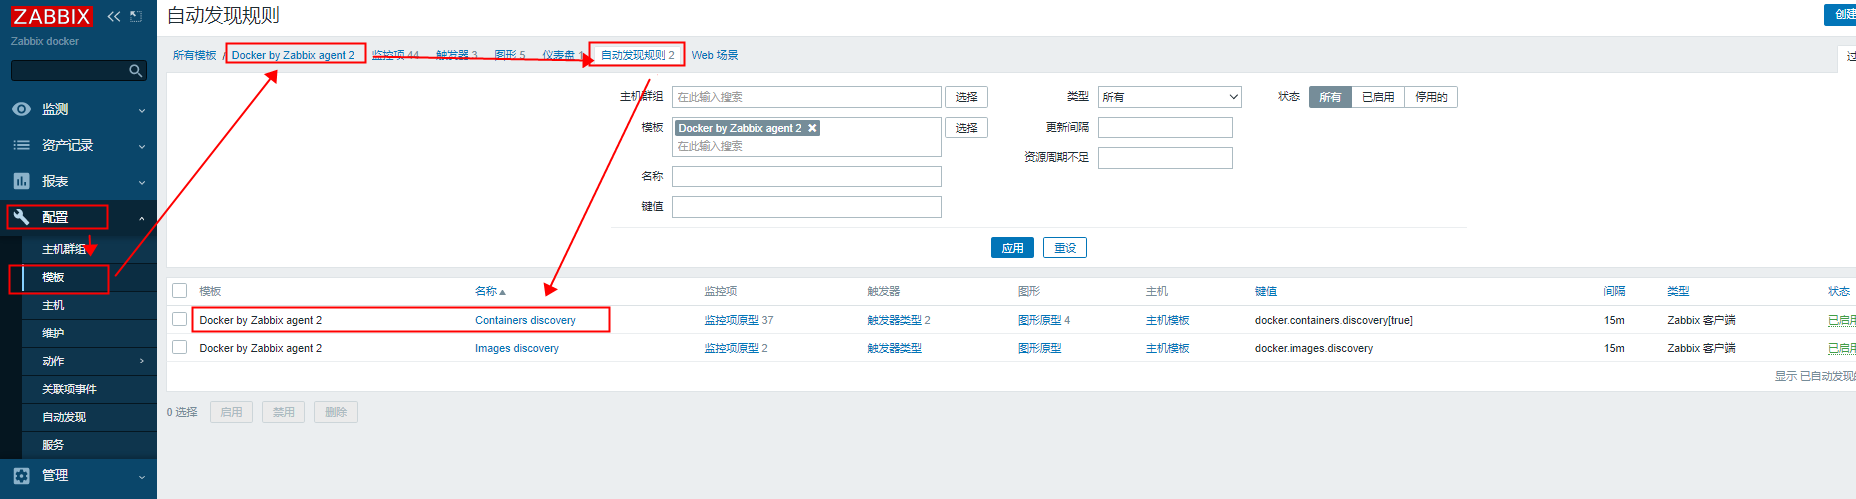Expand the 动作 submenu arrow
The image size is (1856, 499).
click(141, 361)
